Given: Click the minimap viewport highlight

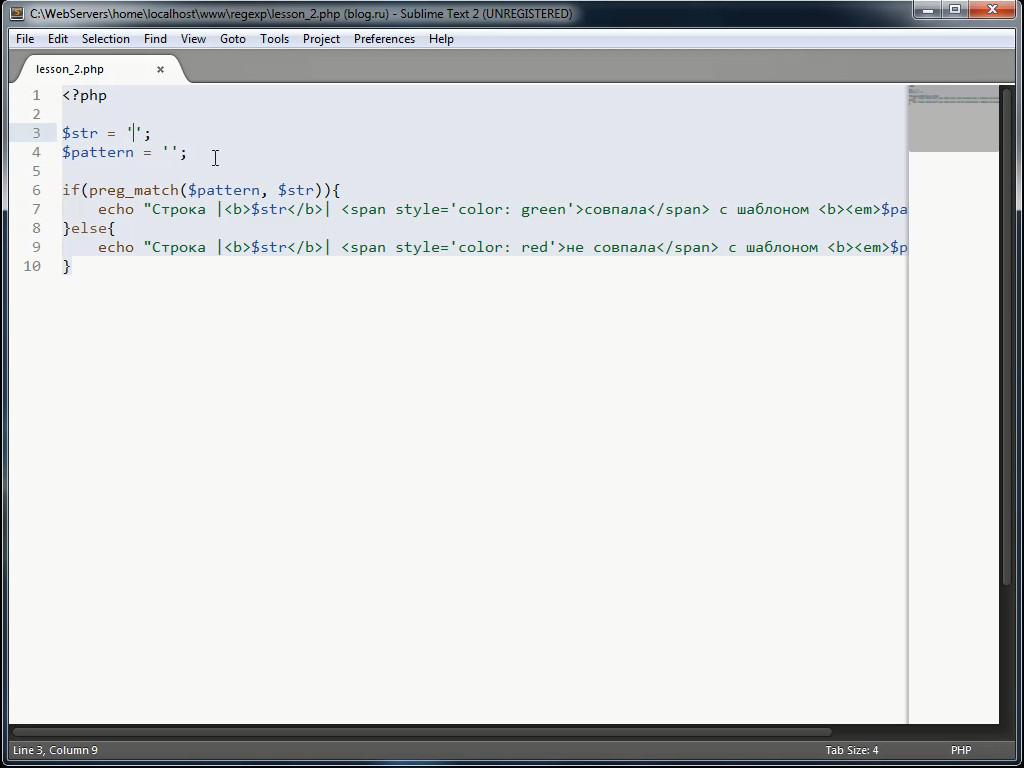Looking at the screenshot, I should [953, 118].
